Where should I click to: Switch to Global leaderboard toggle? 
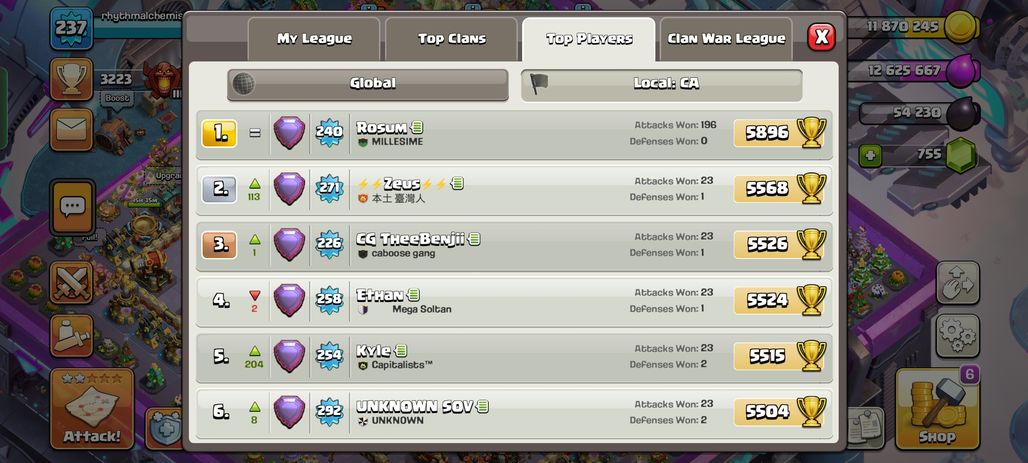[368, 84]
